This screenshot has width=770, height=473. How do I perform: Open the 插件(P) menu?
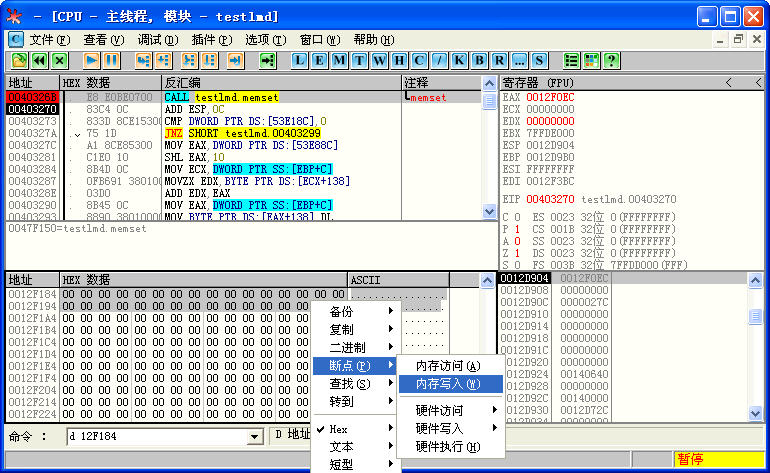point(212,40)
